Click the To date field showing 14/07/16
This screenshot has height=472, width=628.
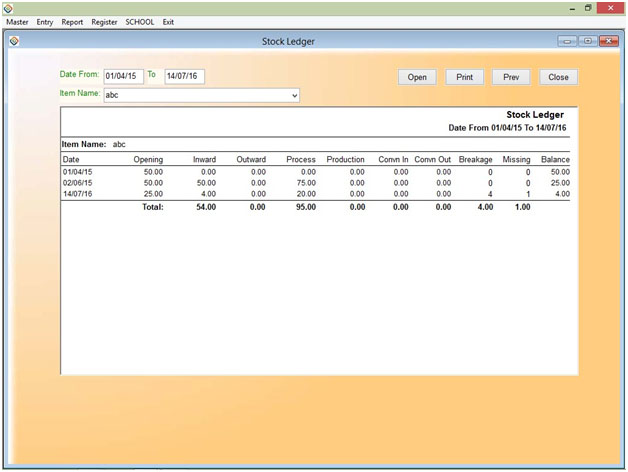[184, 77]
